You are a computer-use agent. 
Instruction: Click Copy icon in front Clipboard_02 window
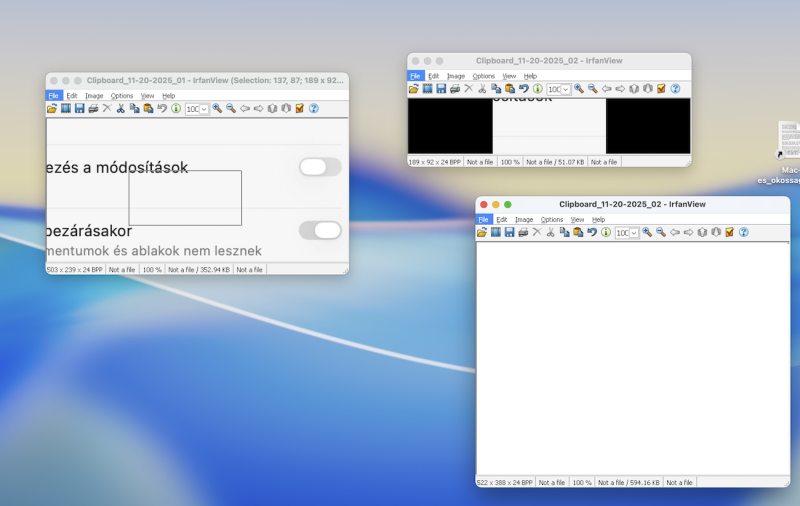(x=565, y=232)
